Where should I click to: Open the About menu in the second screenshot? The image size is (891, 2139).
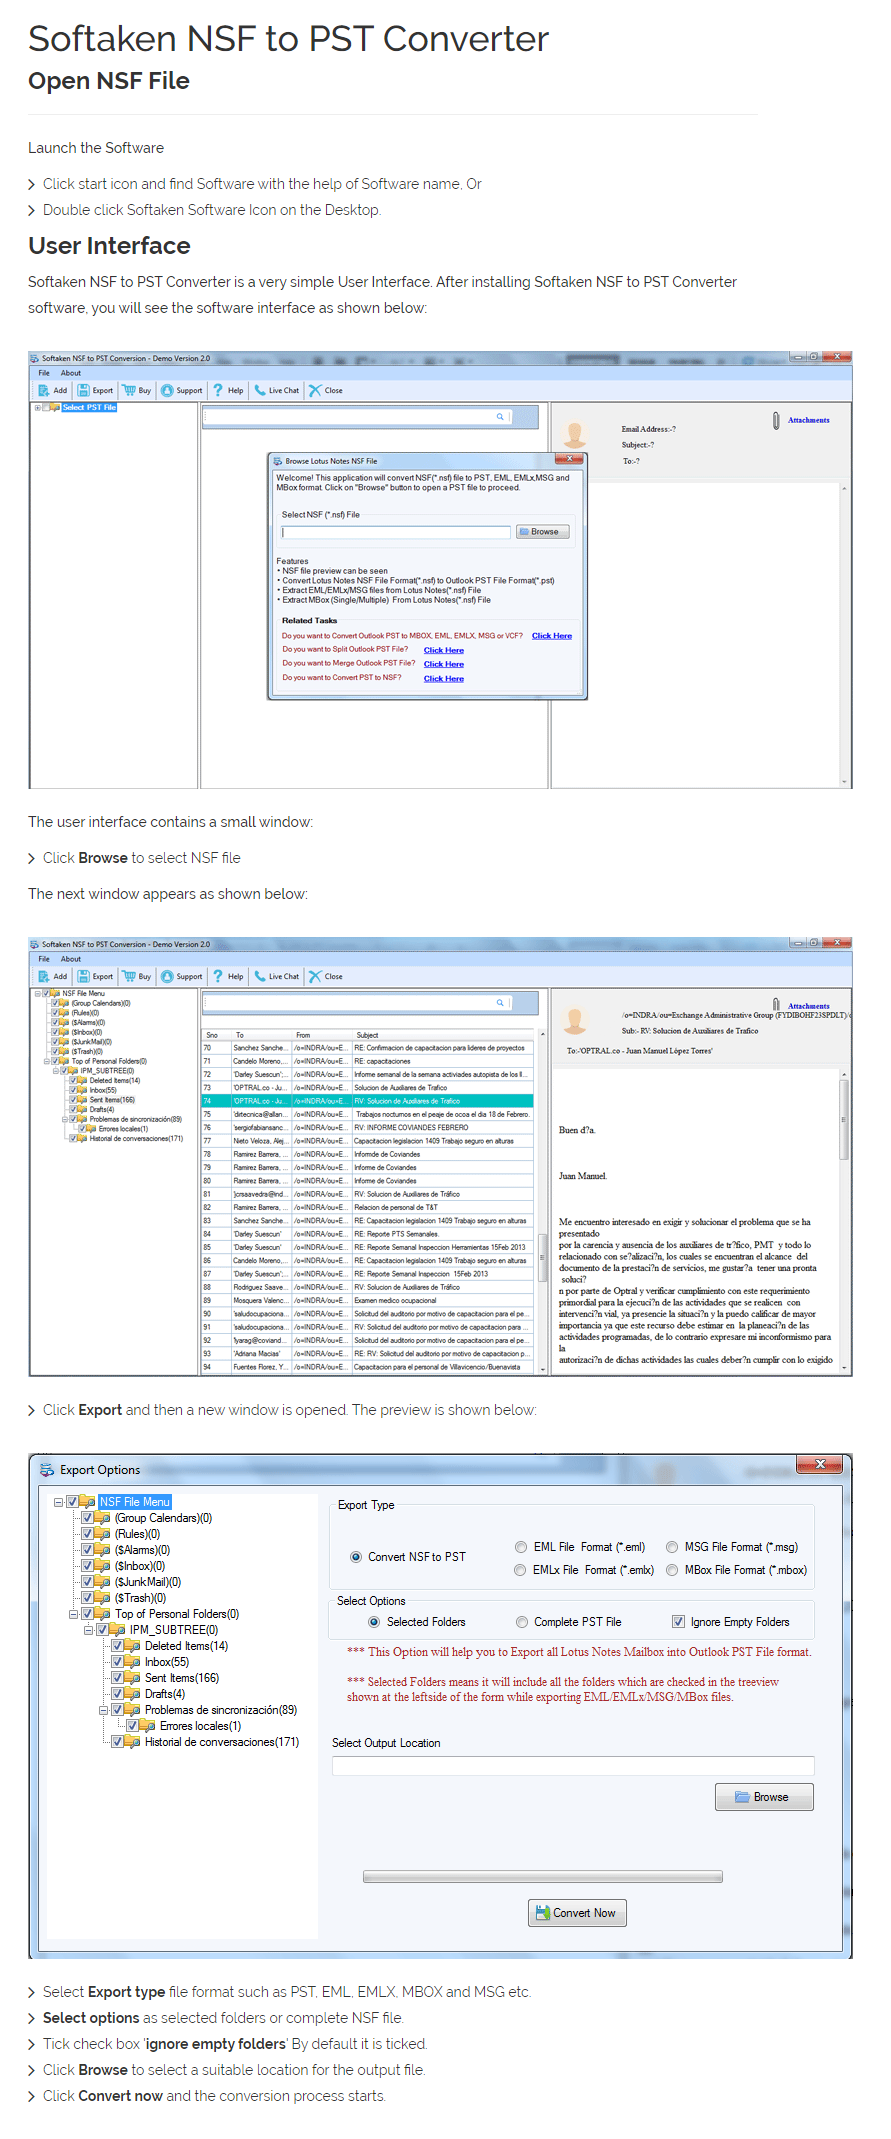(71, 959)
